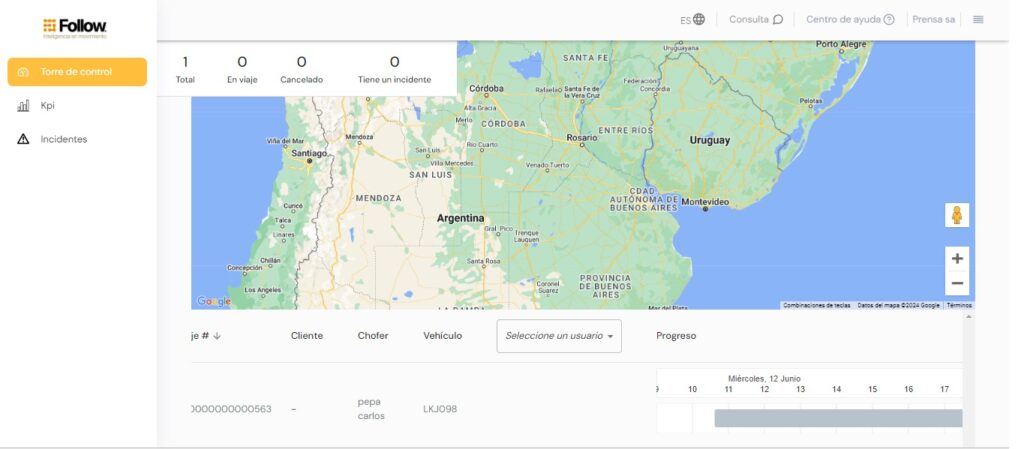The width and height of the screenshot is (1024, 449).
Task: Sort by trip number column arrow
Action: [217, 336]
